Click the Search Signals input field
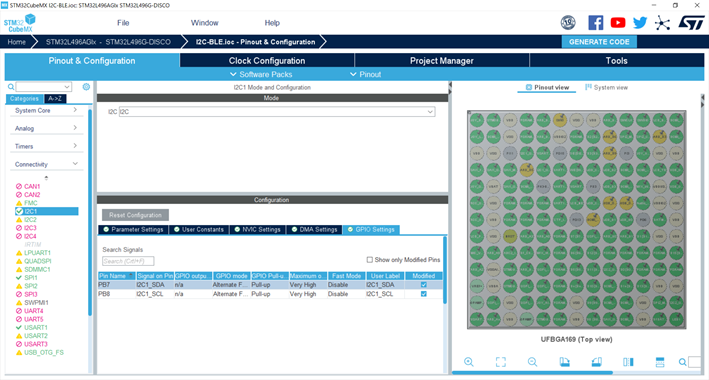The width and height of the screenshot is (709, 380). pos(128,261)
